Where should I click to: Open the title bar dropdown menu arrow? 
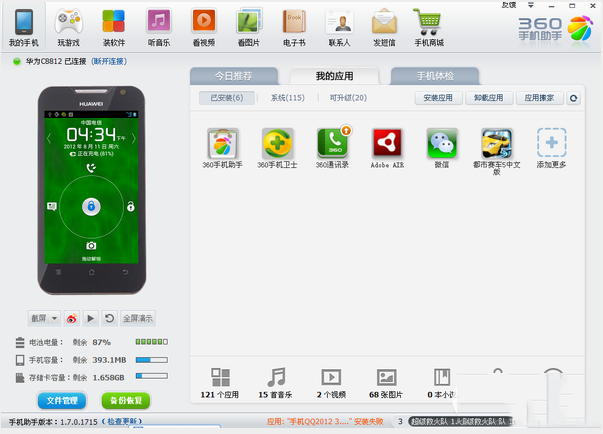coord(531,5)
